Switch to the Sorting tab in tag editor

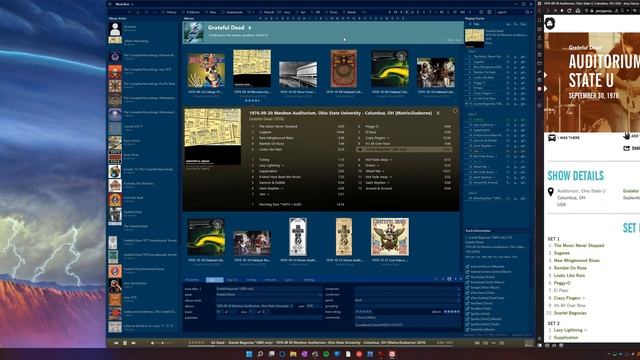tap(251, 280)
